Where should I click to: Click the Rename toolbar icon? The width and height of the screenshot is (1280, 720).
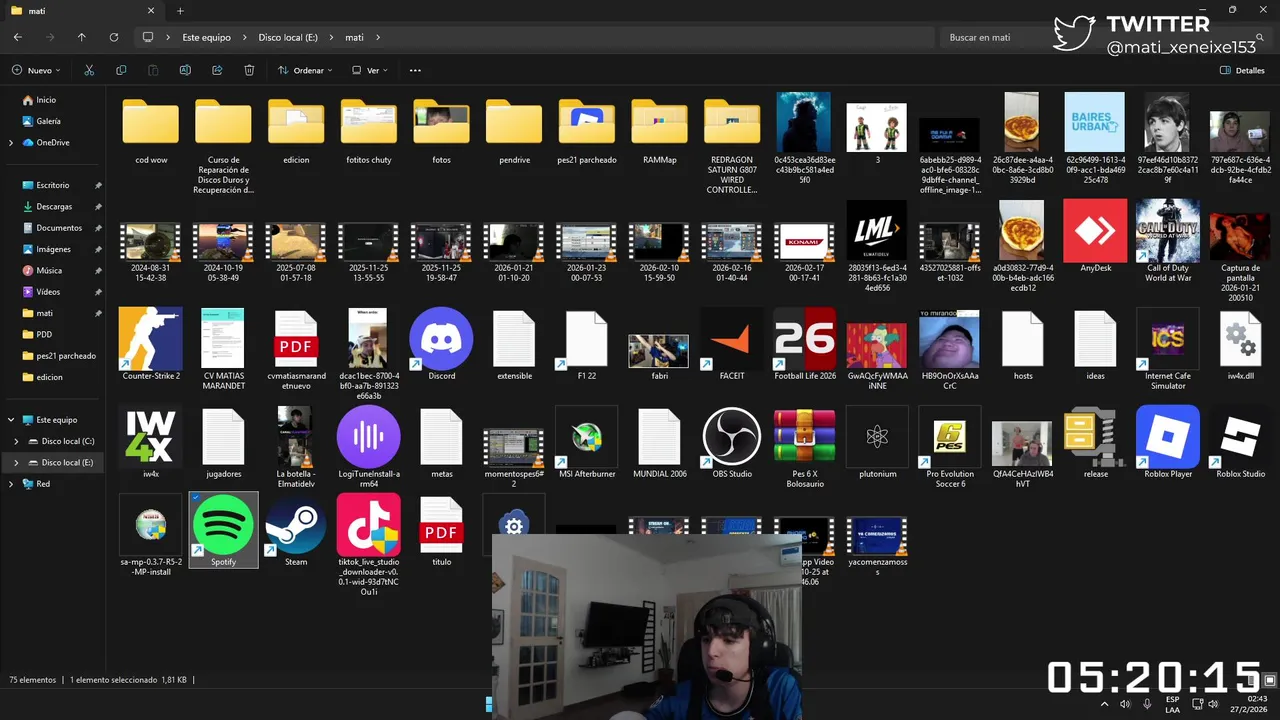[x=185, y=70]
